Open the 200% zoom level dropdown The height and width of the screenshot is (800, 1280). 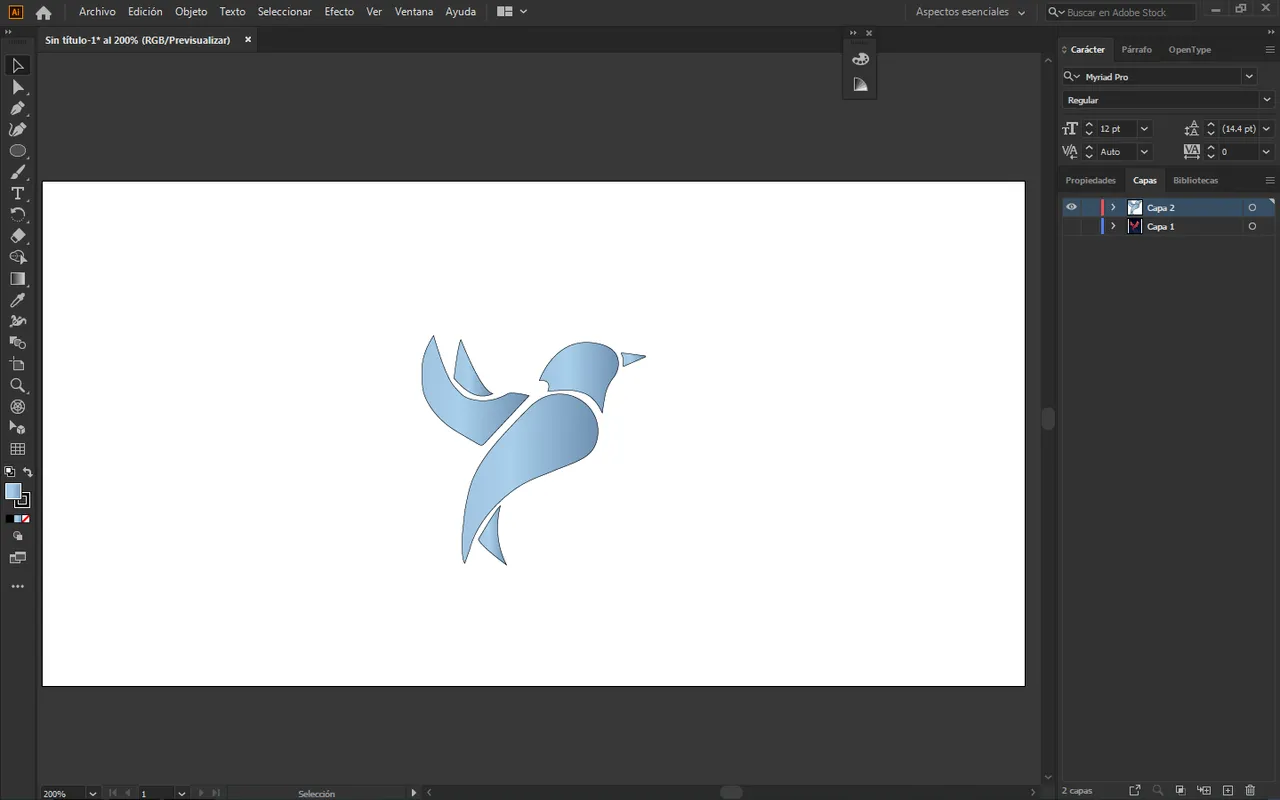click(x=93, y=793)
